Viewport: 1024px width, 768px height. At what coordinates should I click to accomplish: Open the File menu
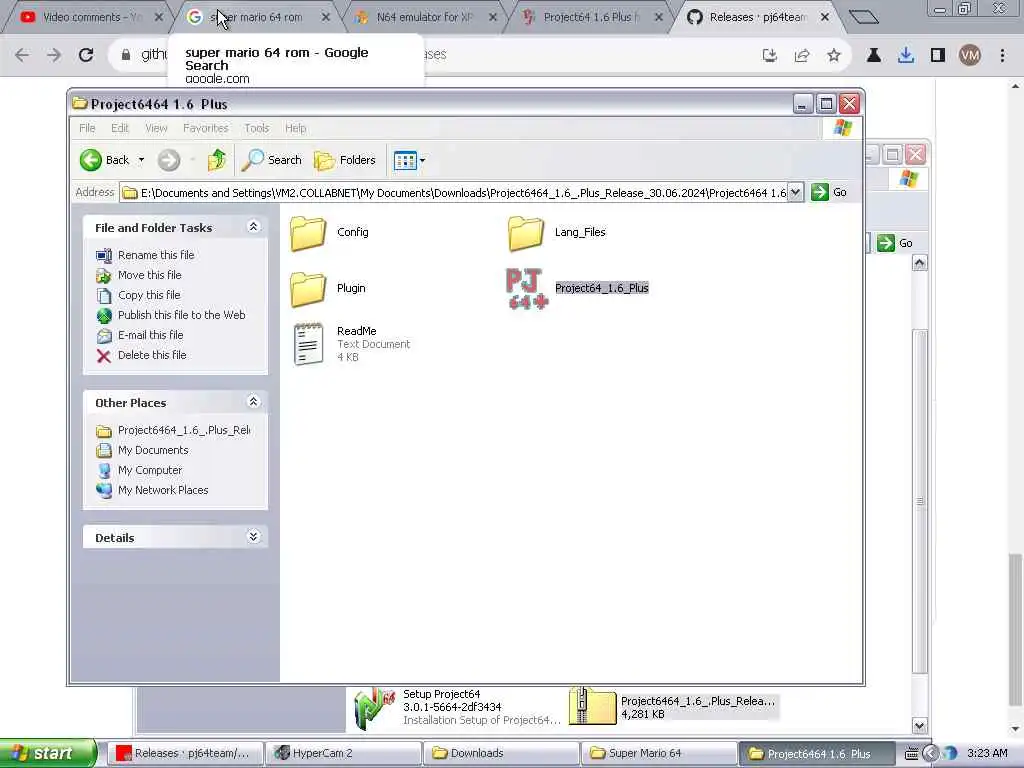(87, 128)
